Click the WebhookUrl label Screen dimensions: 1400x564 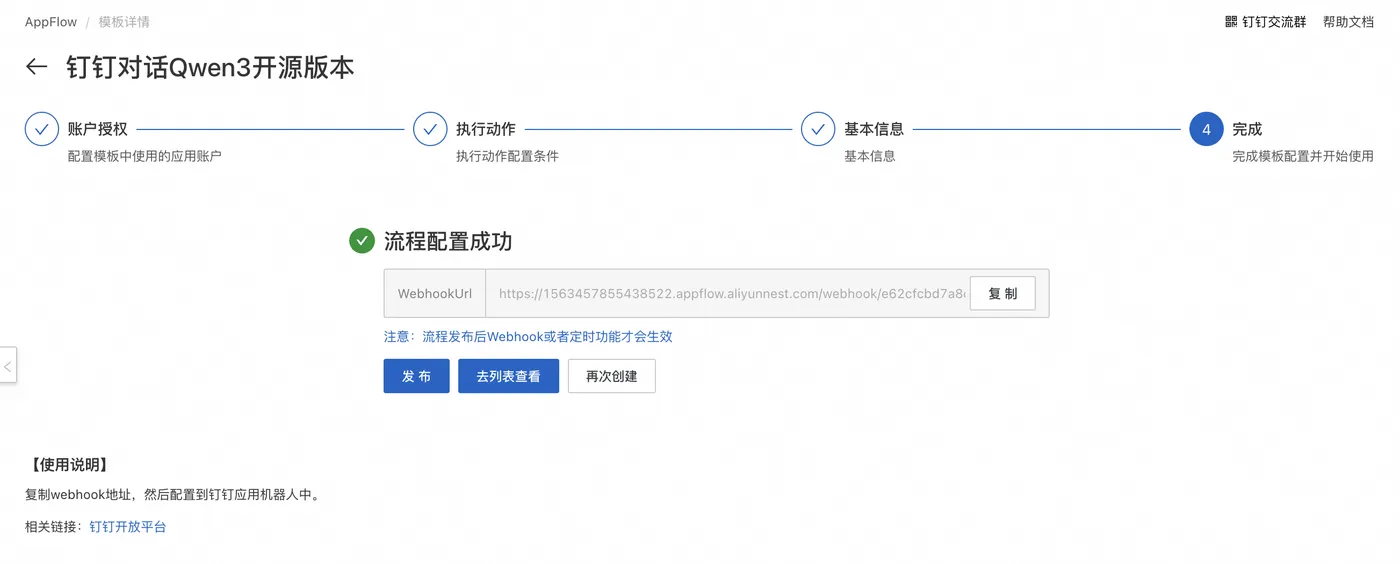435,293
